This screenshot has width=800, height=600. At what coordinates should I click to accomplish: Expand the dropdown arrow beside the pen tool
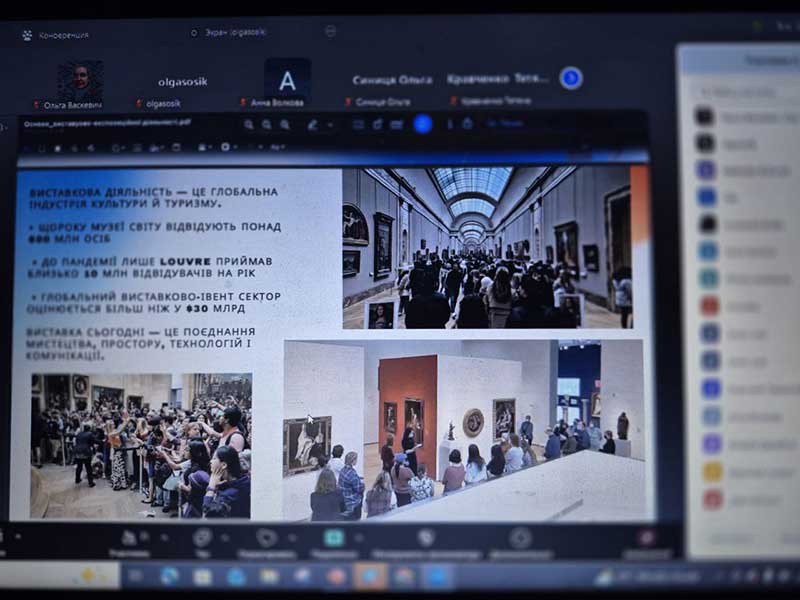(329, 125)
